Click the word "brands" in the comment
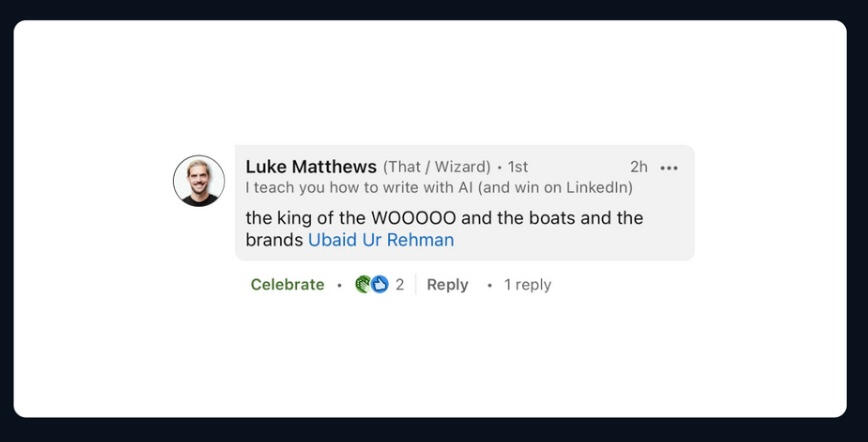The height and width of the screenshot is (442, 868). 274,240
